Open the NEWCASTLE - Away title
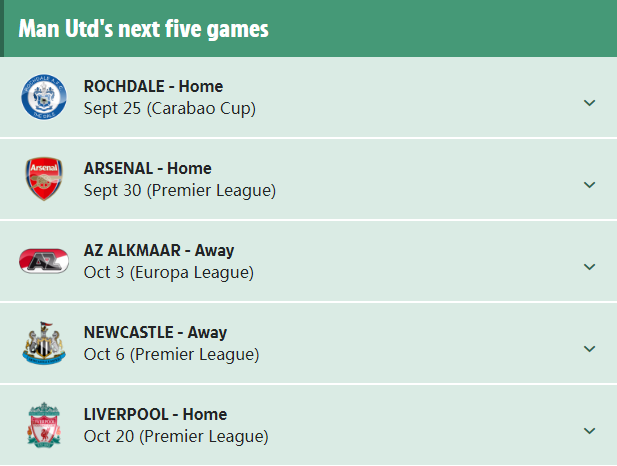This screenshot has width=617, height=466. [155, 332]
